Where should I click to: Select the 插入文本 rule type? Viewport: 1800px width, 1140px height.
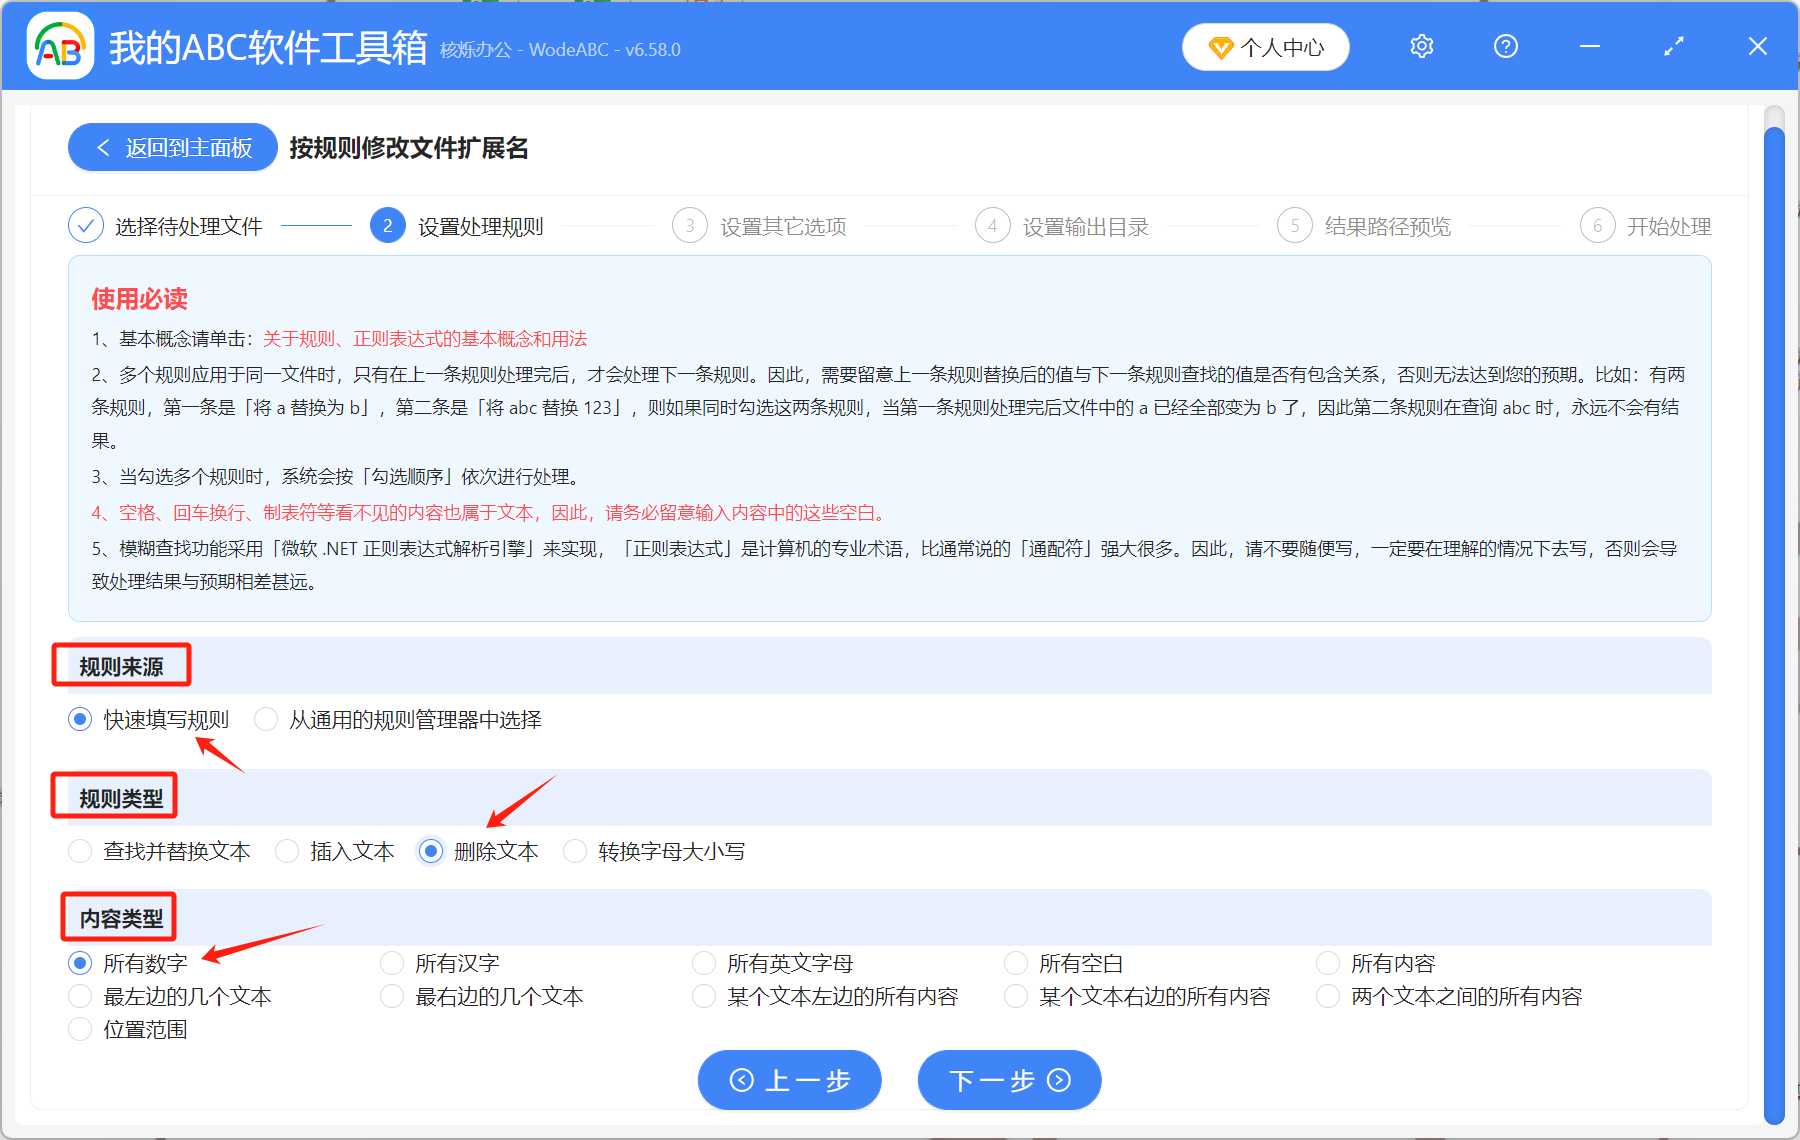287,851
